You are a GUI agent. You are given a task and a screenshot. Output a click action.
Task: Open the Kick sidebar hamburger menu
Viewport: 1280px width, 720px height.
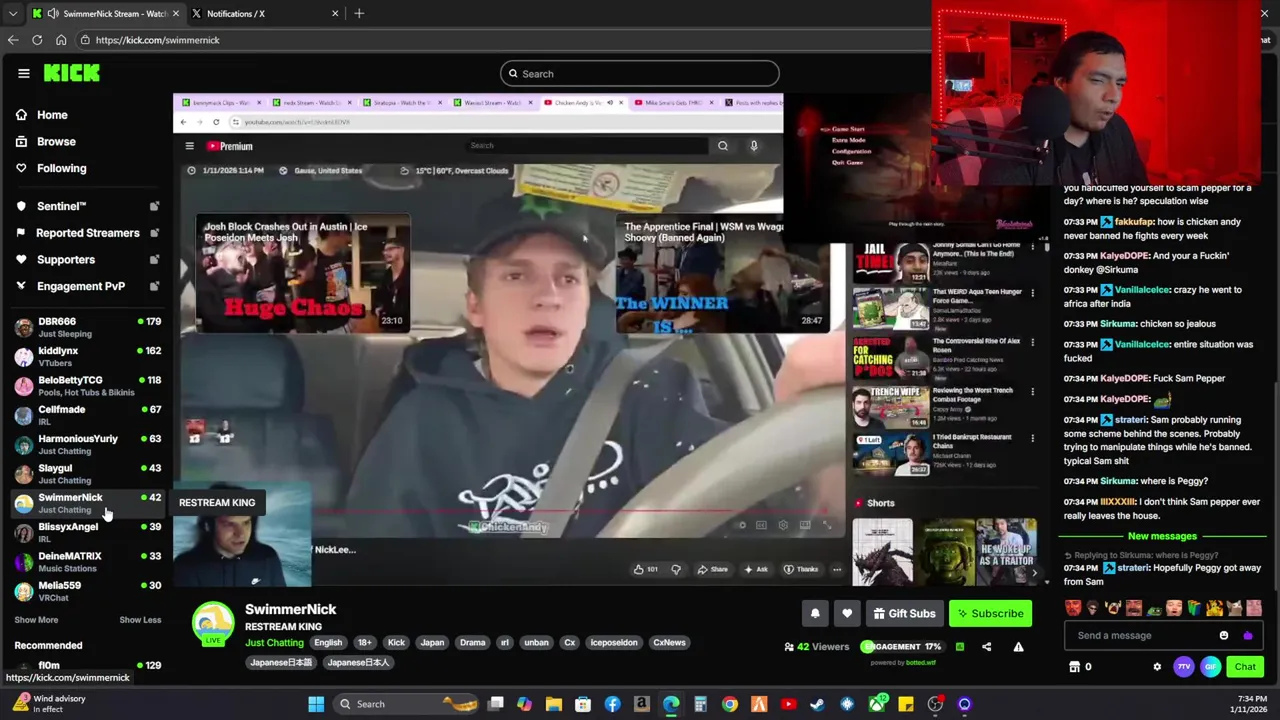point(23,73)
